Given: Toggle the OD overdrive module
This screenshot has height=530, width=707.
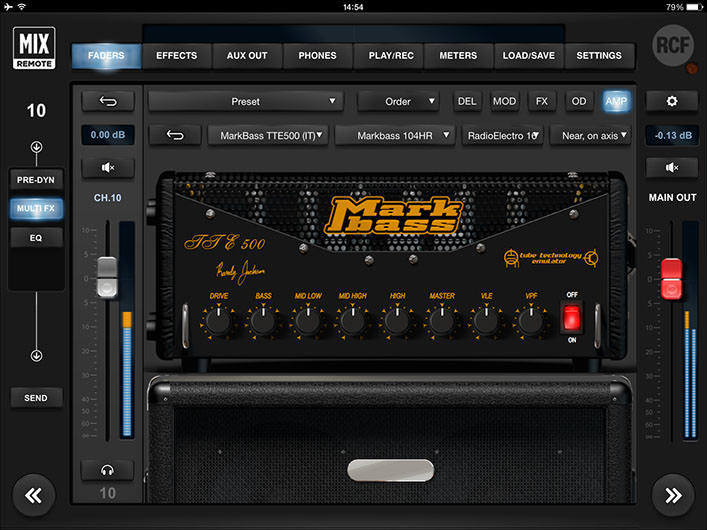Looking at the screenshot, I should click(579, 101).
